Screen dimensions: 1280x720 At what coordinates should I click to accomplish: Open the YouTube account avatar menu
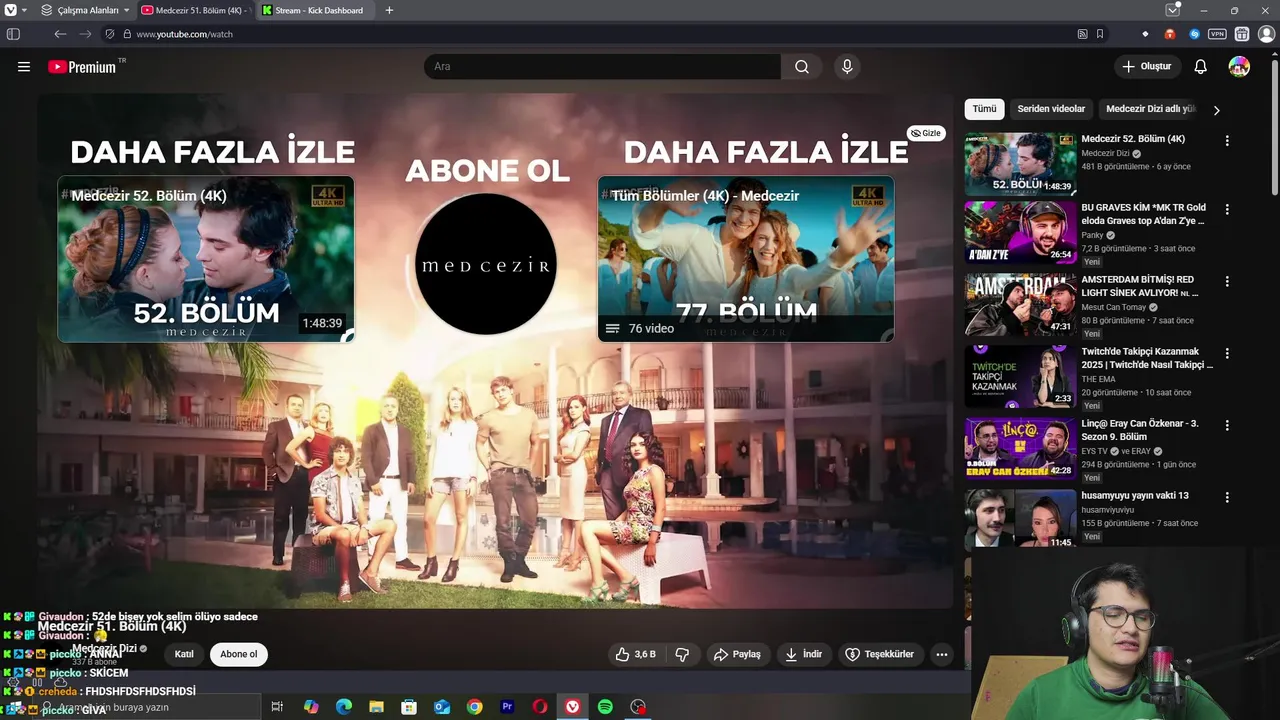(x=1239, y=67)
